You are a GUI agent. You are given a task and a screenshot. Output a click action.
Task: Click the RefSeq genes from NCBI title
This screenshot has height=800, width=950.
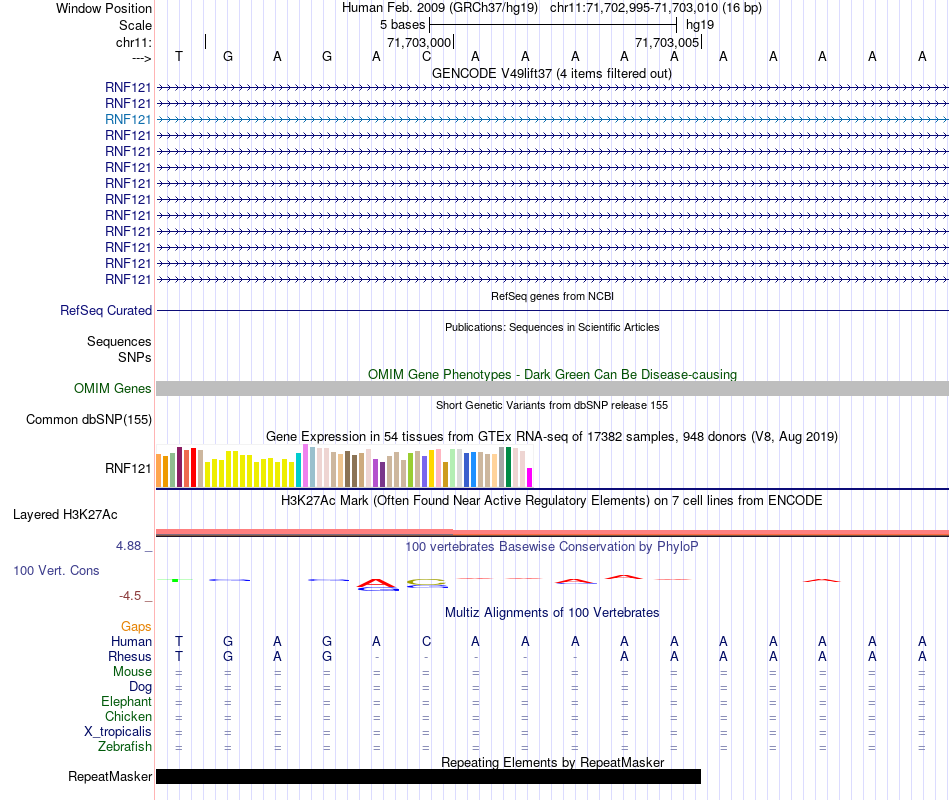point(552,296)
